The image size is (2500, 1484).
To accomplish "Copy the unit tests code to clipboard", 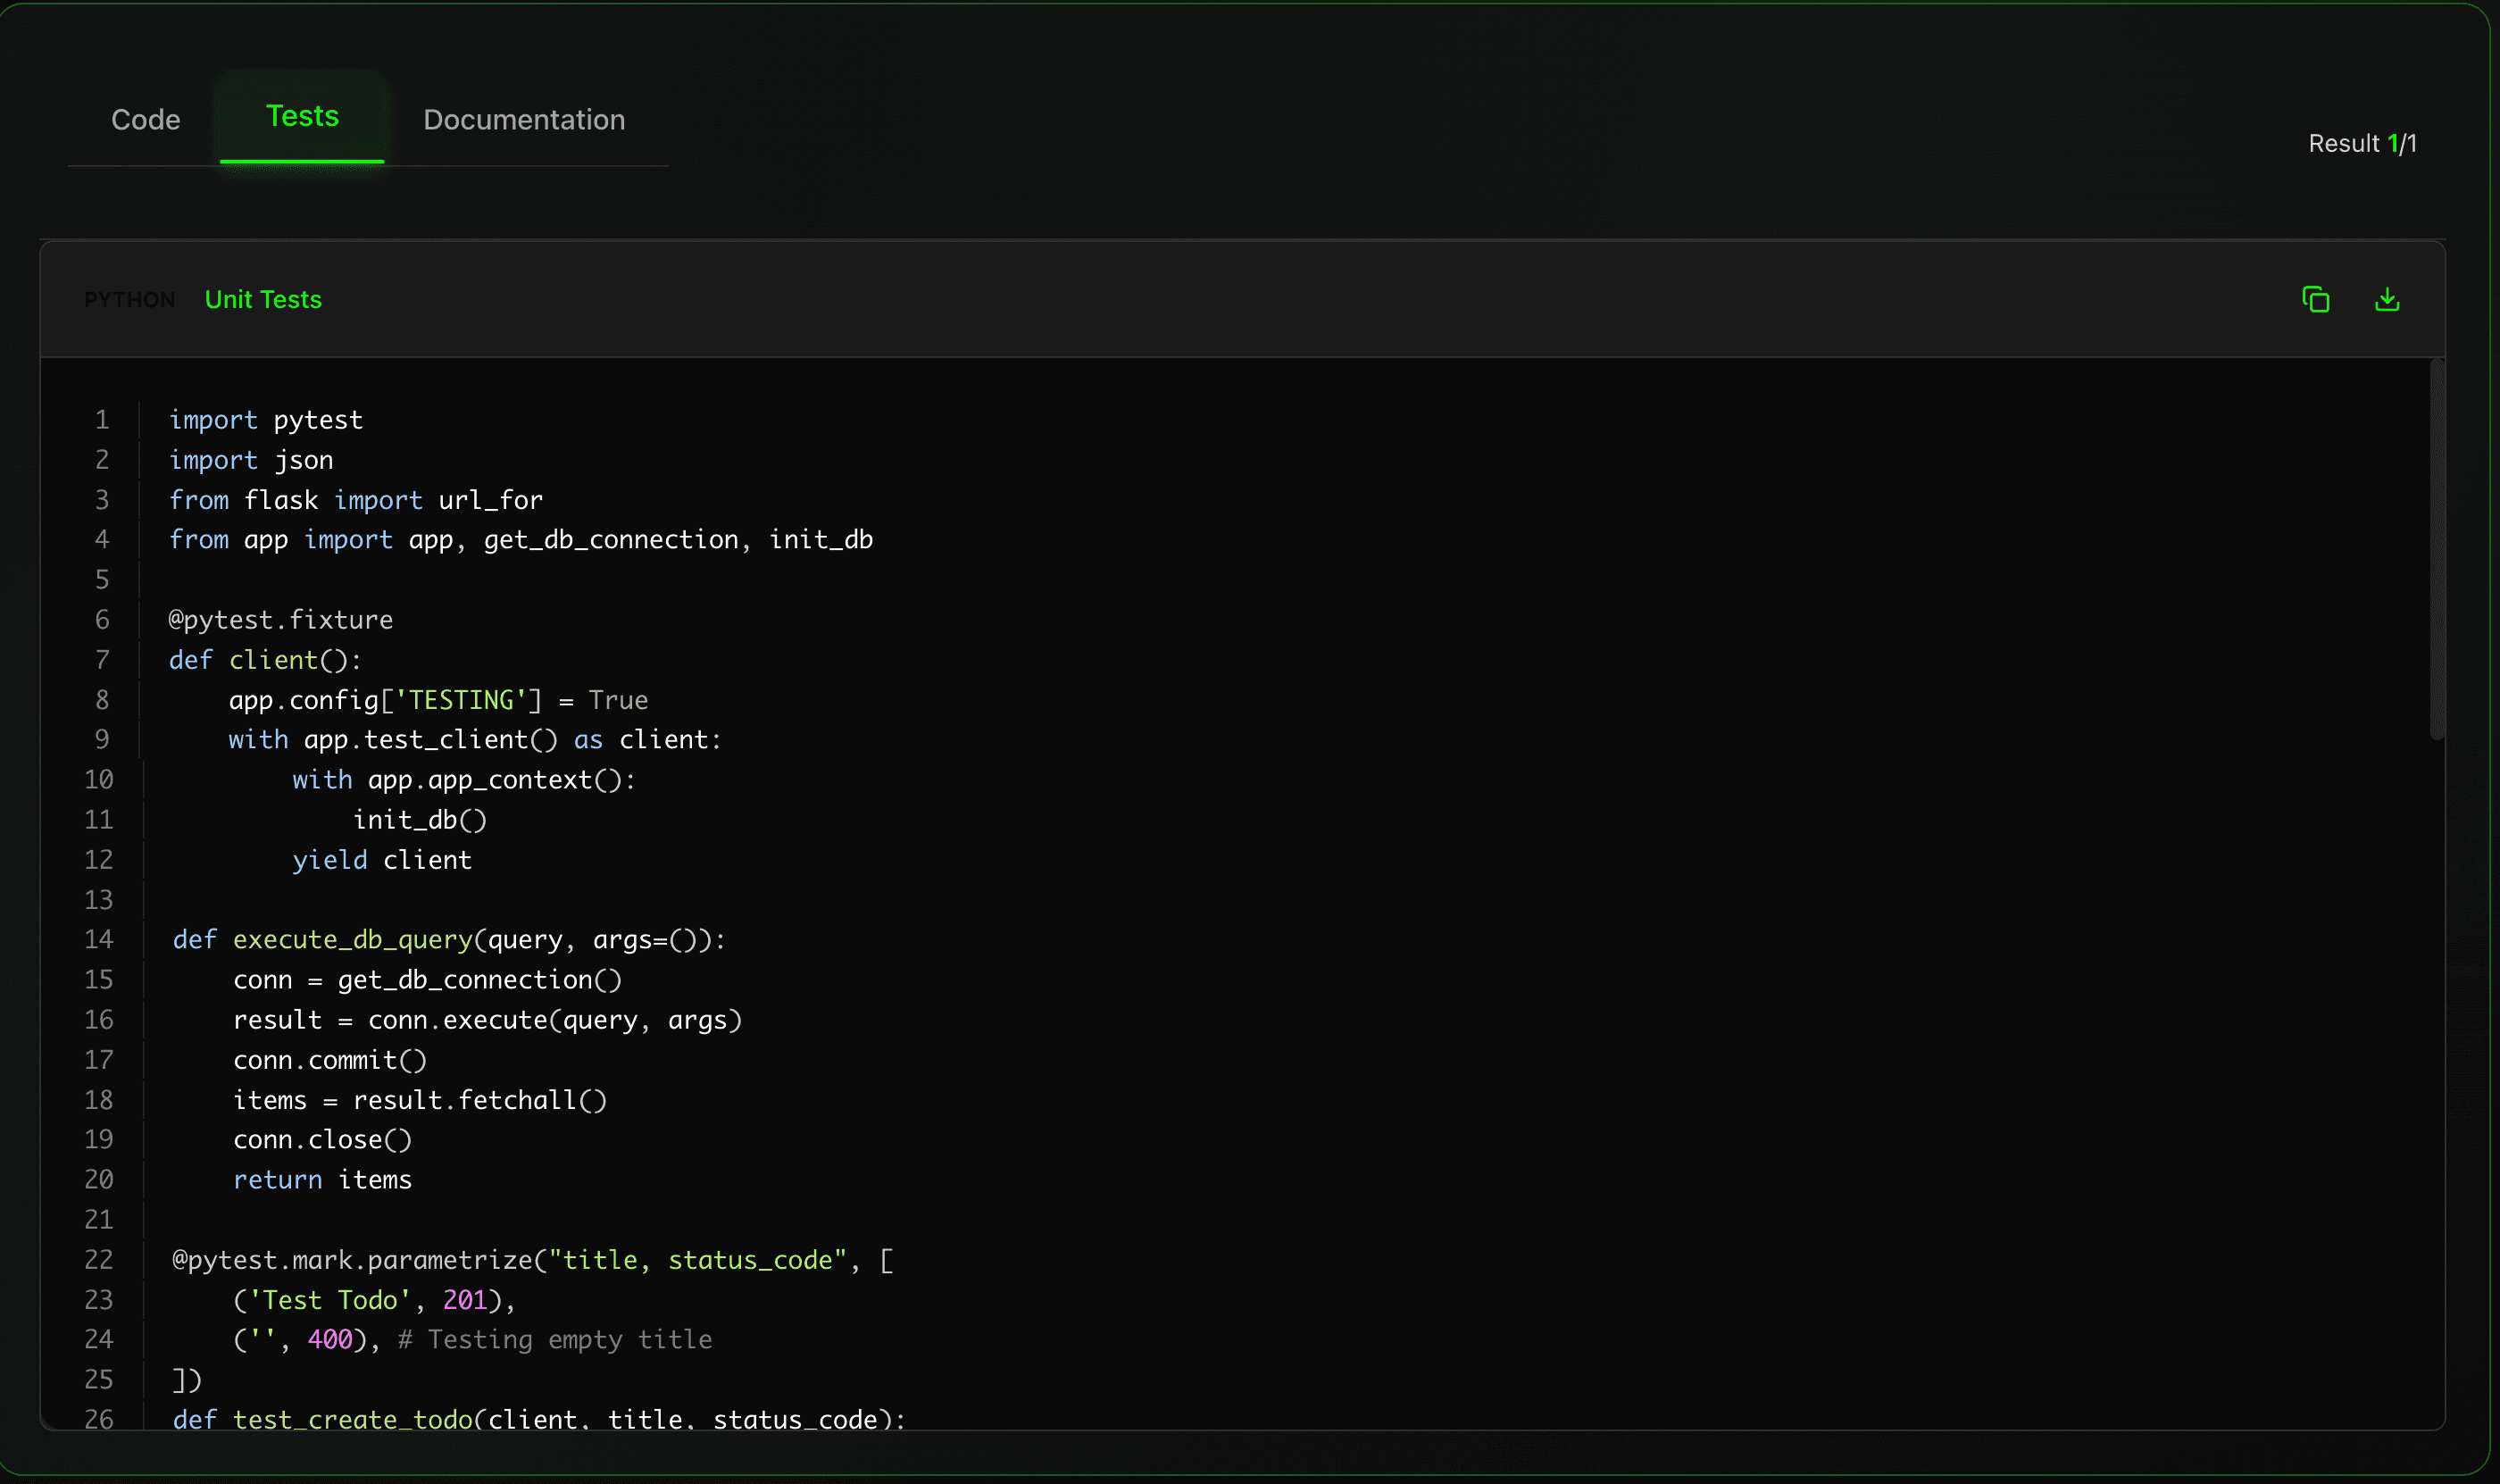I will [x=2317, y=299].
